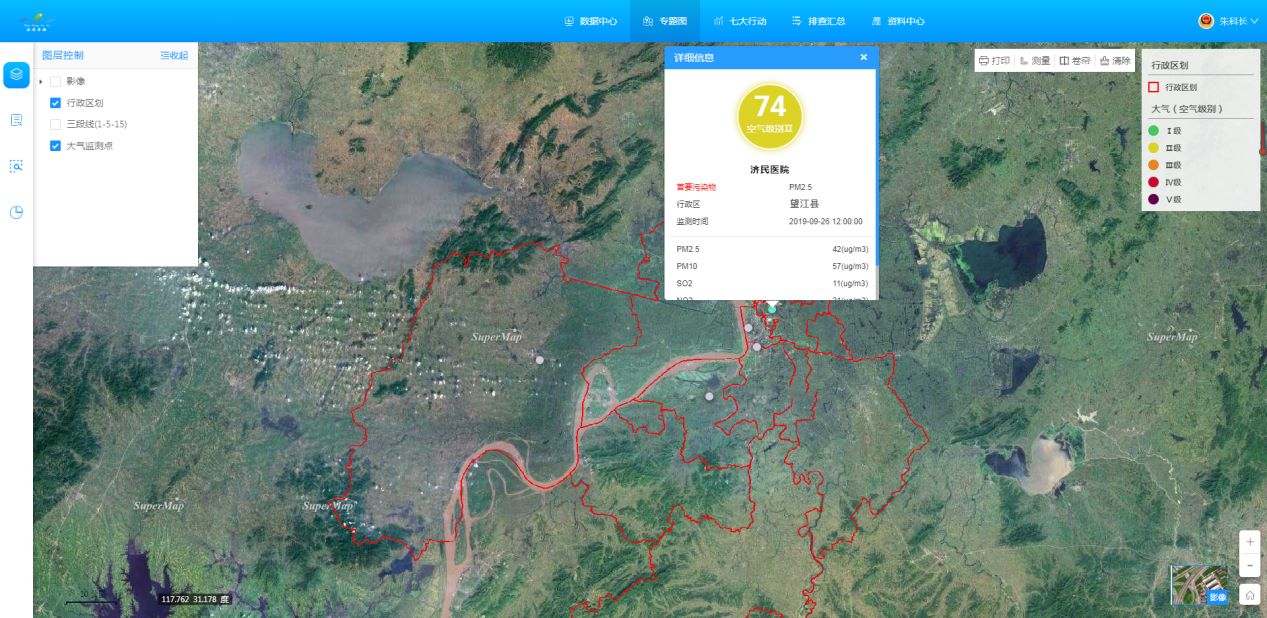Image resolution: width=1267 pixels, height=618 pixels.
Task: Open the layer control sidebar icon
Action: (x=16, y=75)
